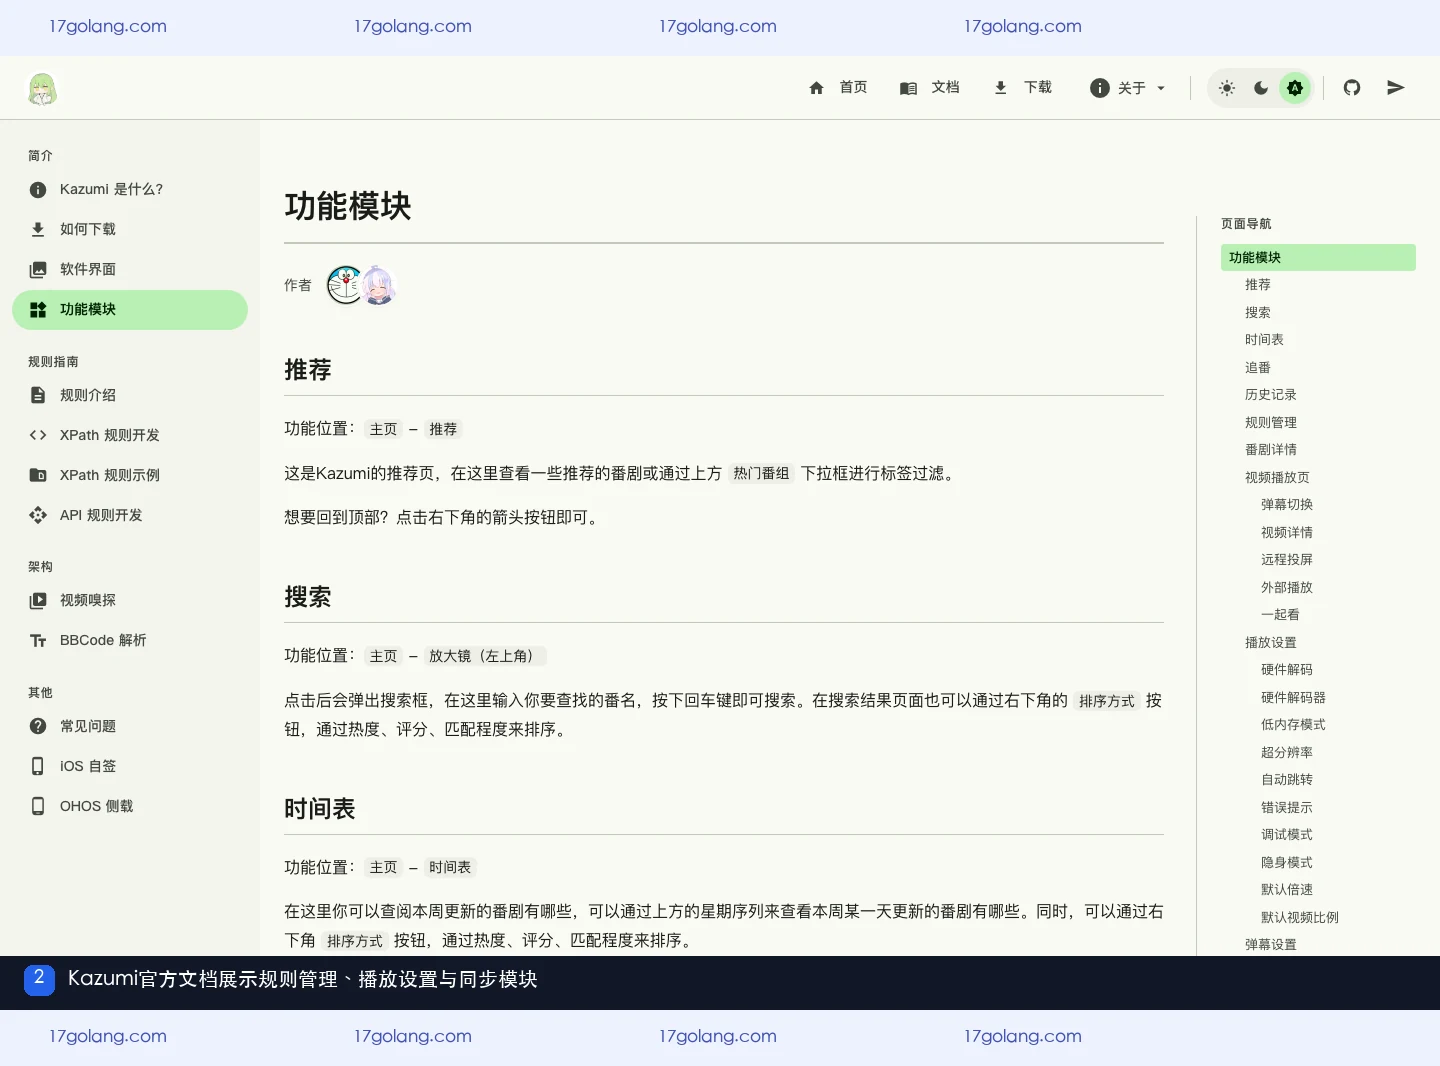The width and height of the screenshot is (1440, 1066).
Task: Click API icon next to API 规则开发
Action: coord(38,515)
